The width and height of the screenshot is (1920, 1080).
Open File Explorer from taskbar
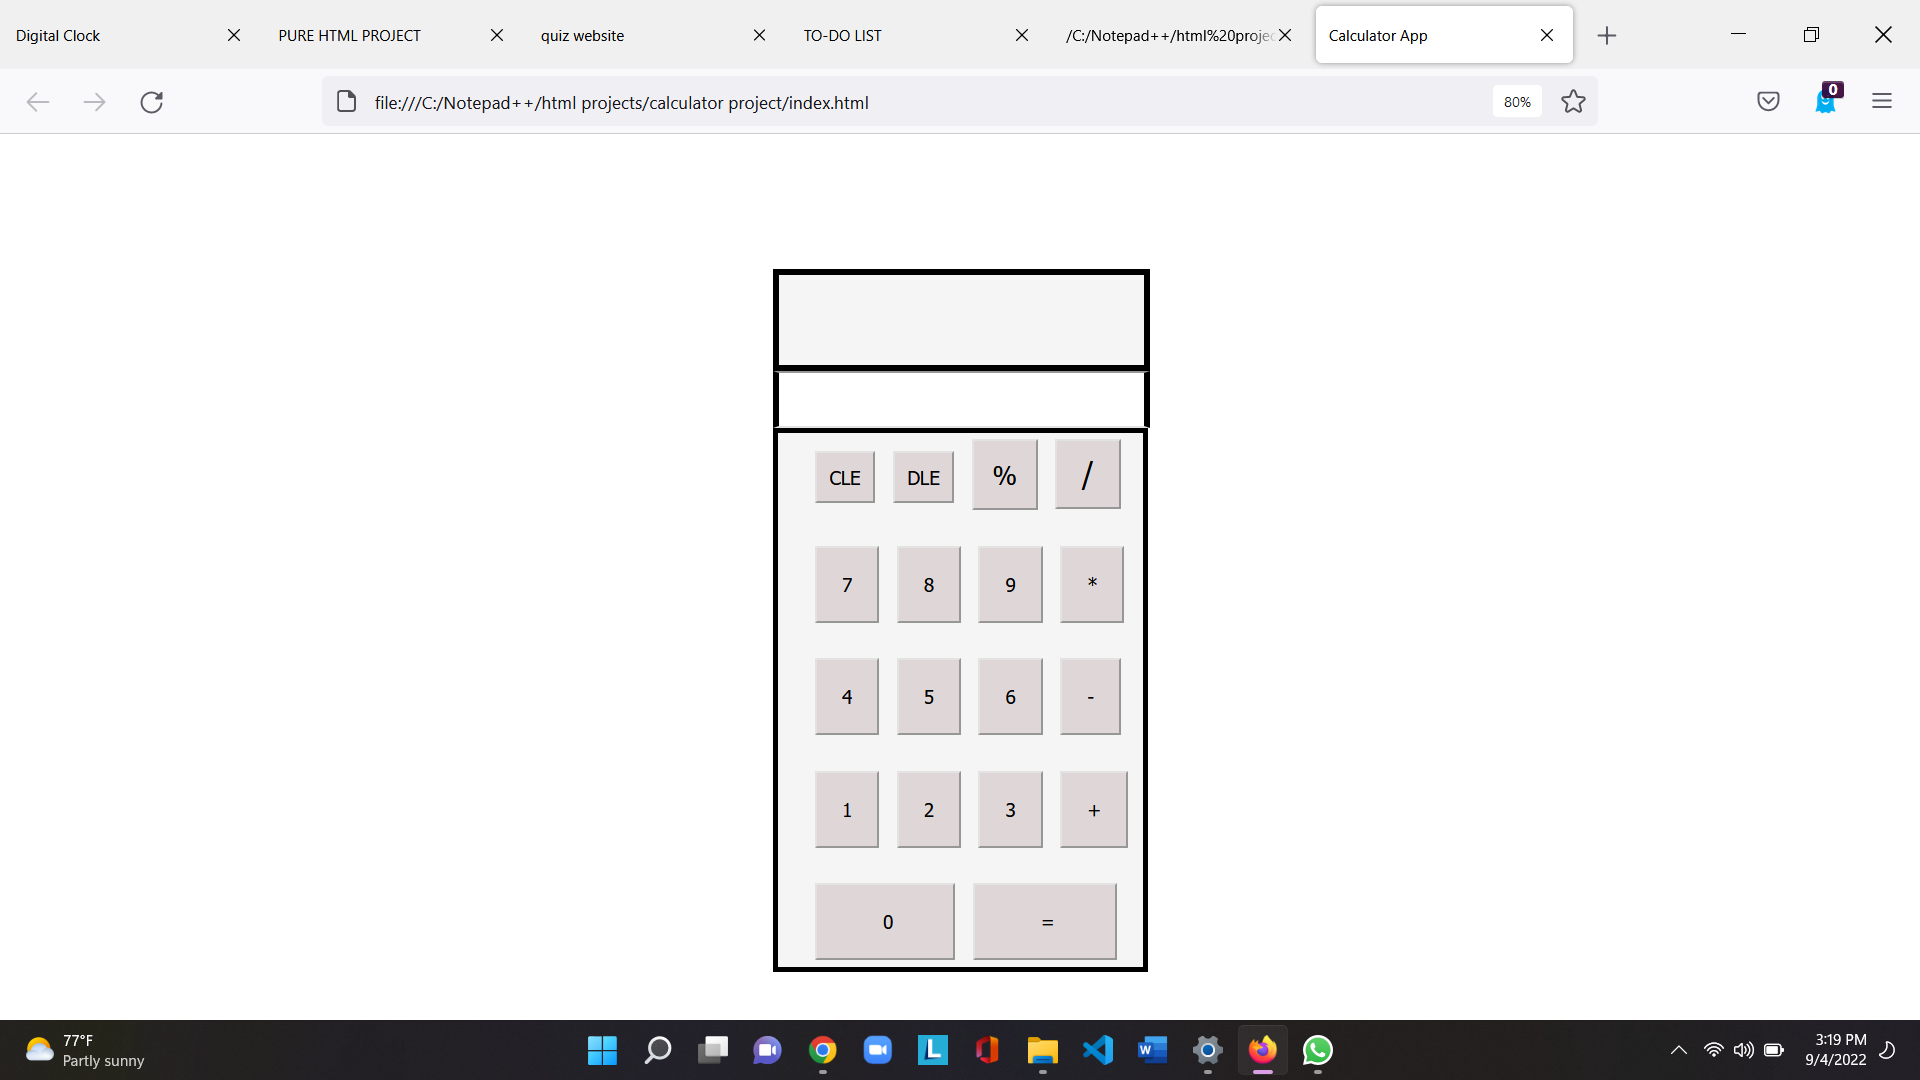pos(1042,1050)
